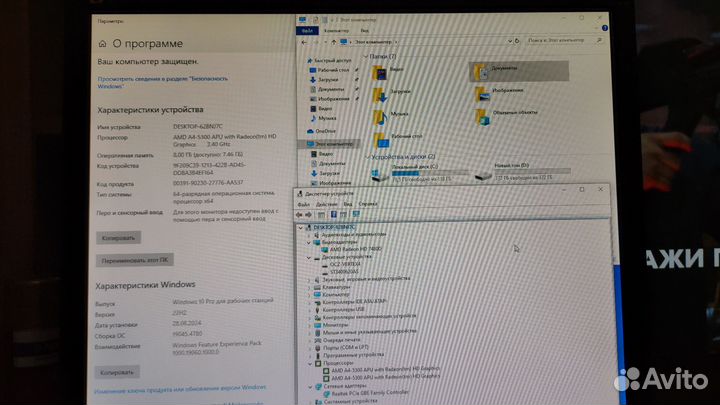Screen dimensions: 720x405
Task: Collapse the Папки (7) group in Explorer
Action: point(366,56)
